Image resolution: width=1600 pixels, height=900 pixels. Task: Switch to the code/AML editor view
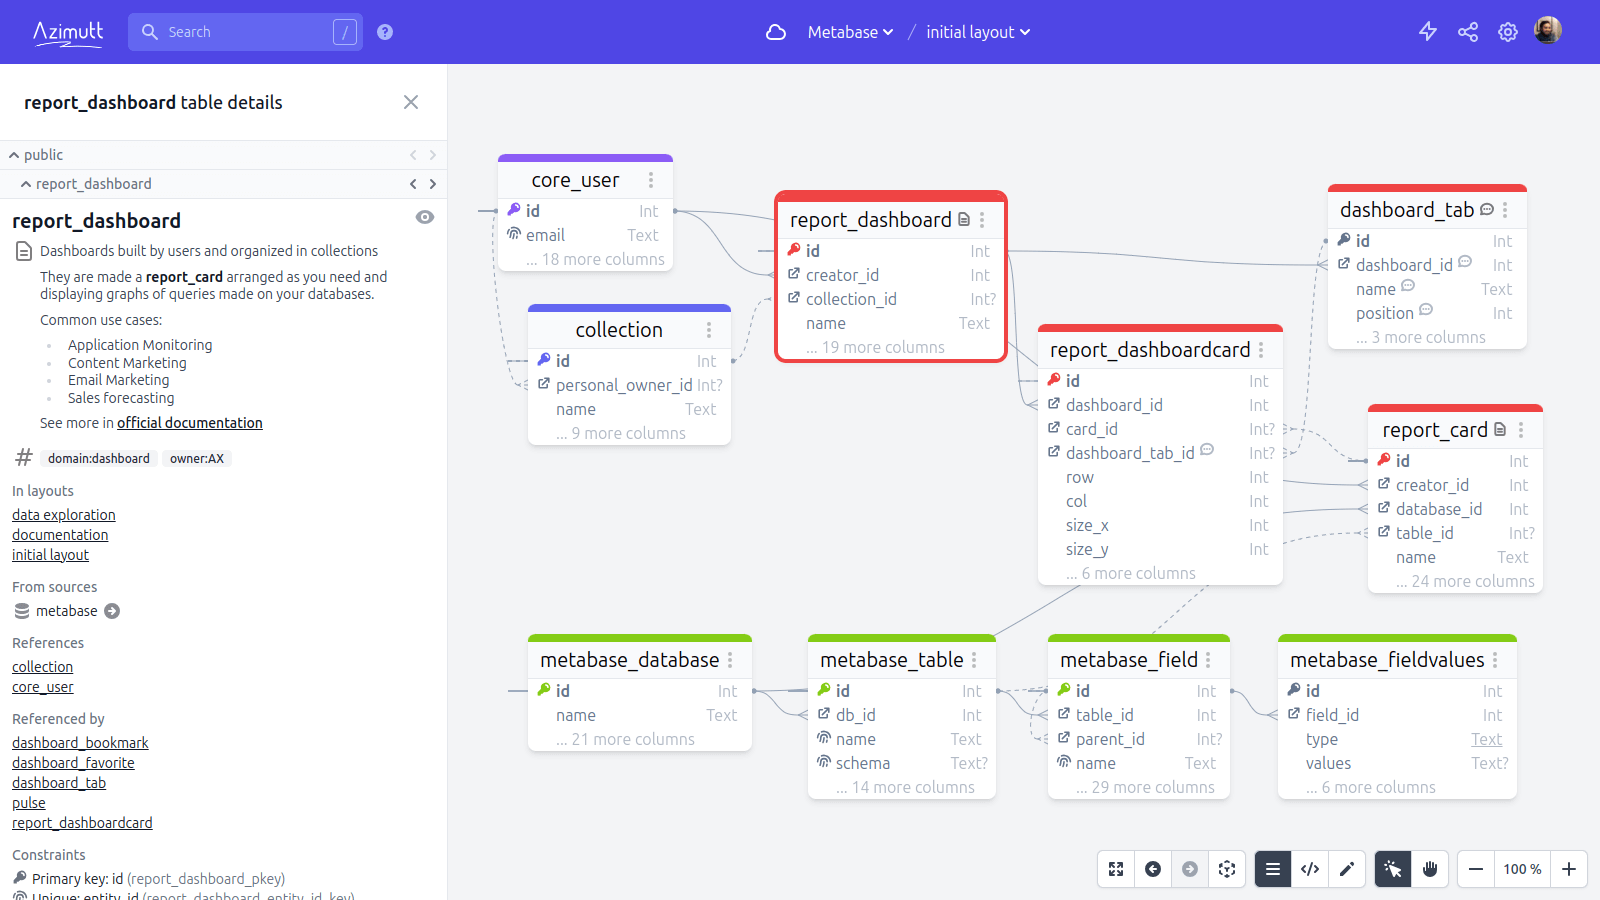(x=1310, y=869)
